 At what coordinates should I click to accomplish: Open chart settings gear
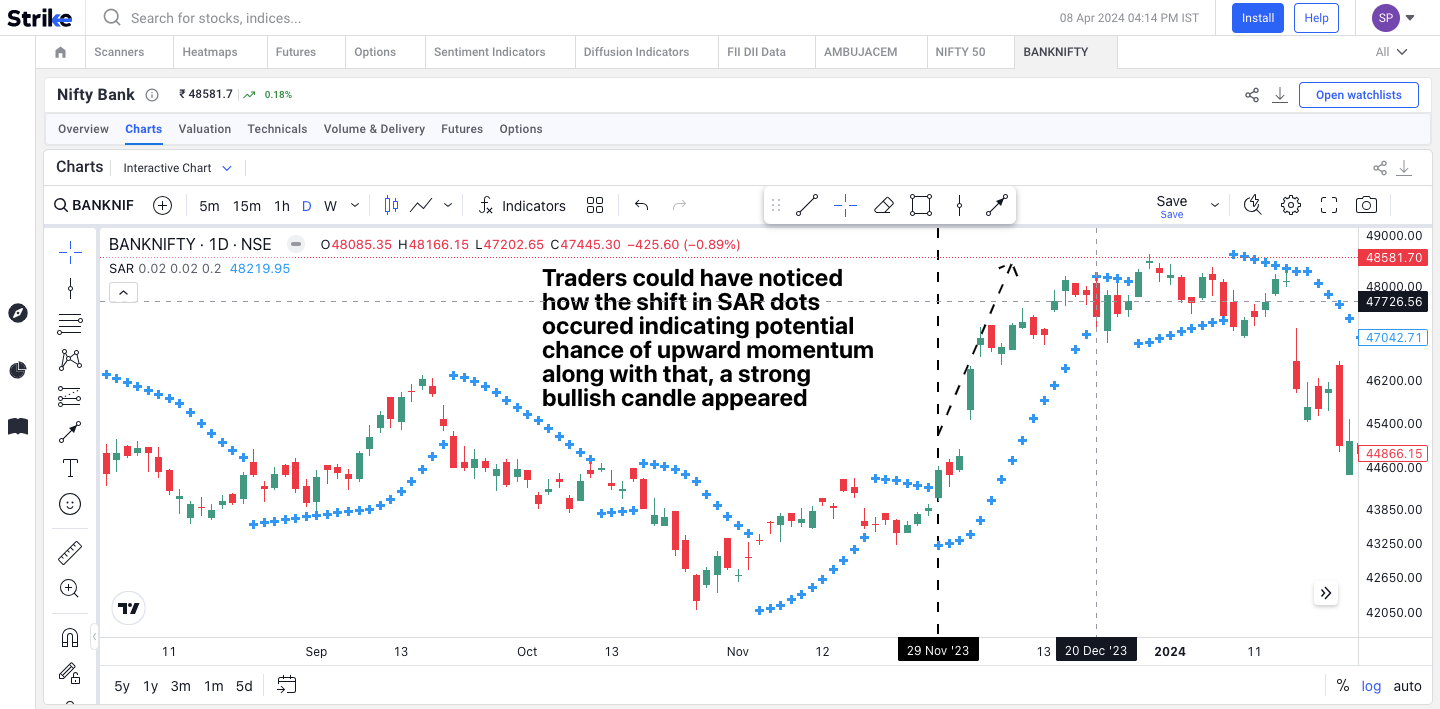point(1291,205)
